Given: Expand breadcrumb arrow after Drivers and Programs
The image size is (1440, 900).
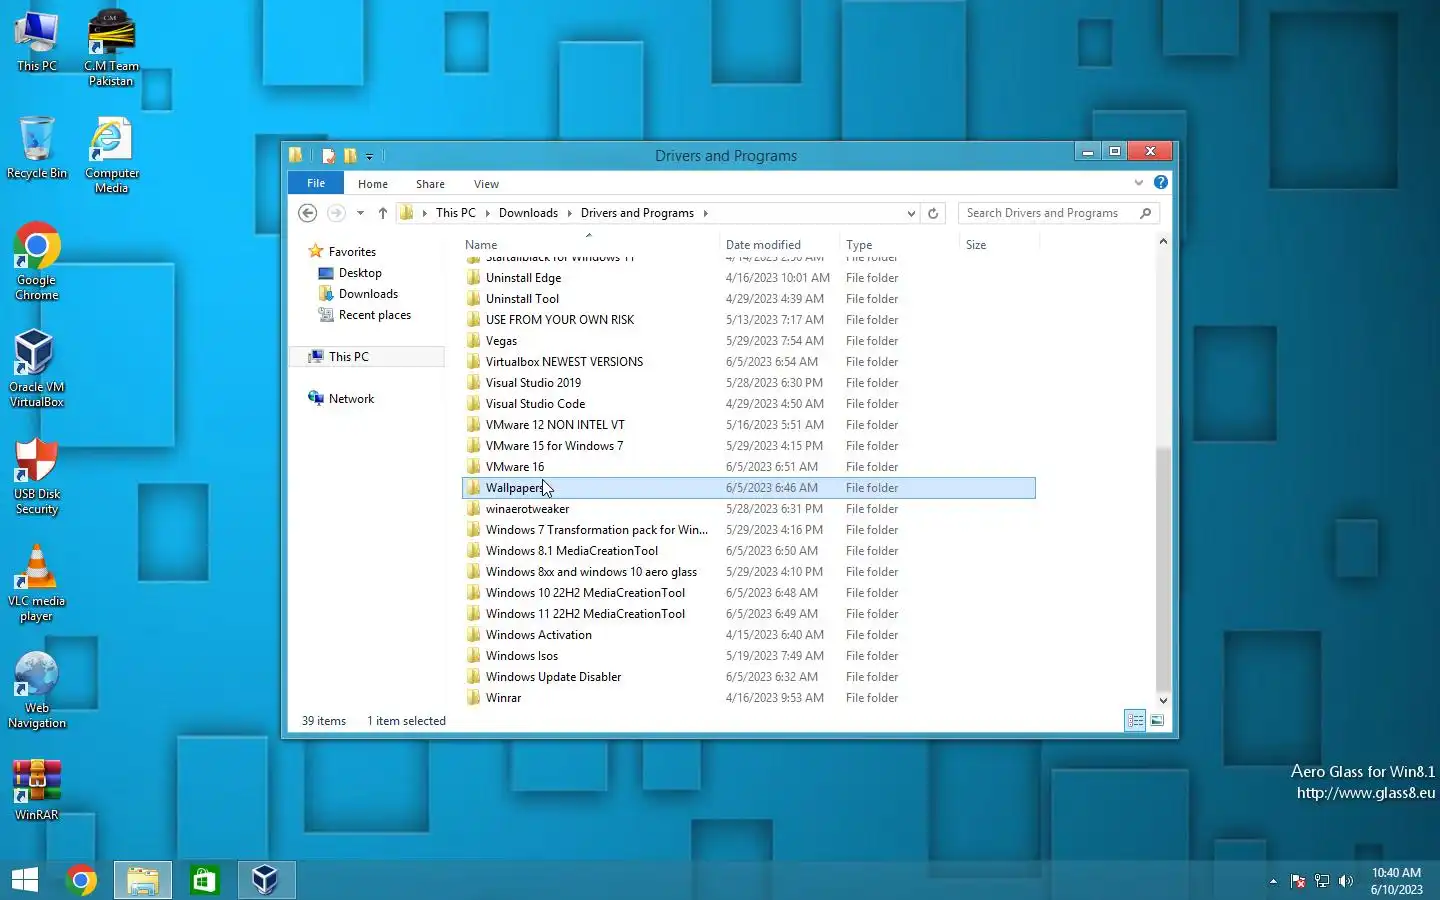Looking at the screenshot, I should click(705, 213).
